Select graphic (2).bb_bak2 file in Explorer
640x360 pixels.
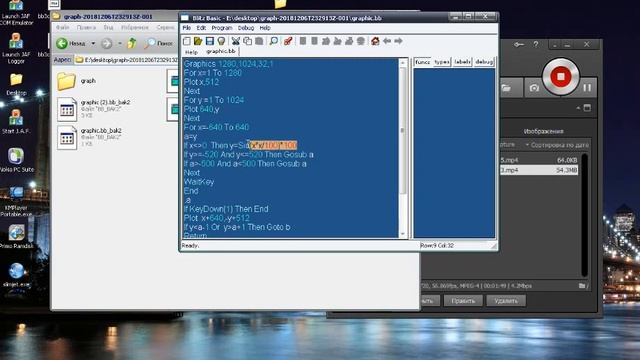[x=94, y=109]
